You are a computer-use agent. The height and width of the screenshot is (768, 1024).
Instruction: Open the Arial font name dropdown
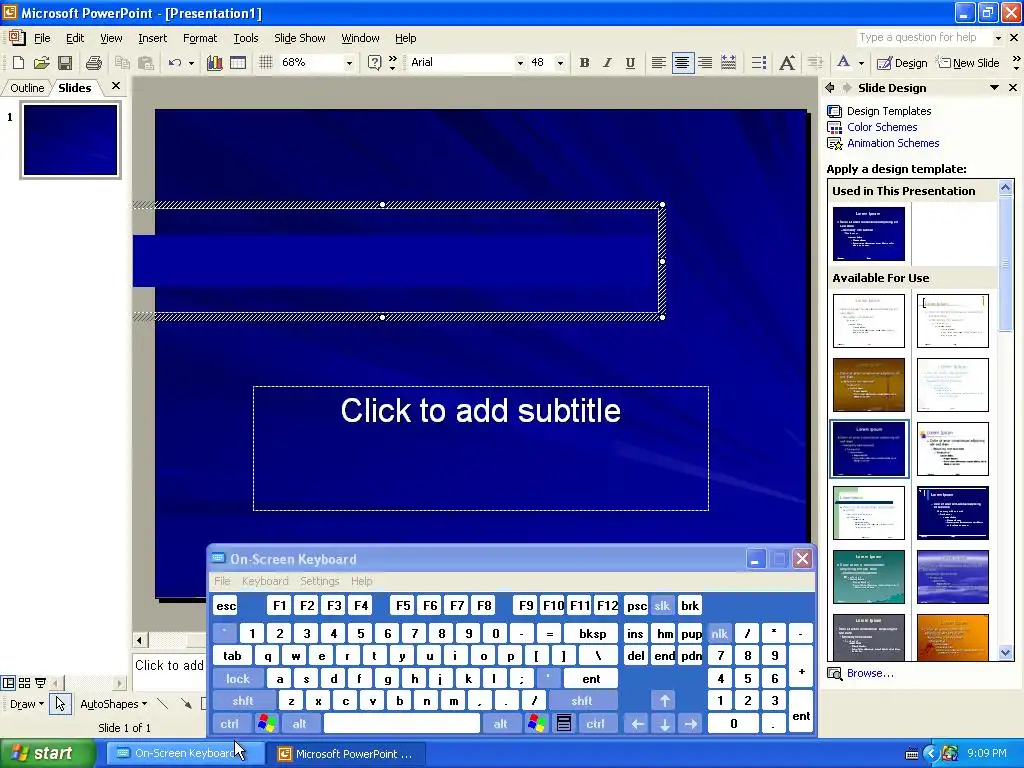(520, 63)
